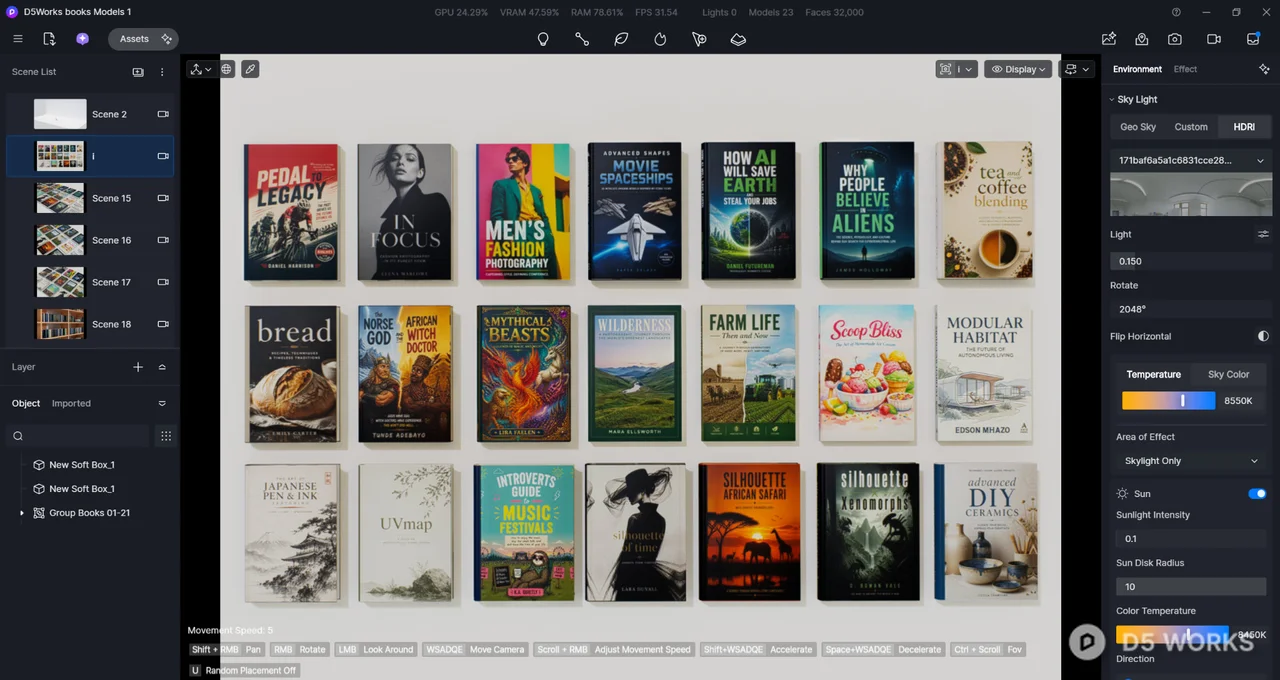Click the add layer plus icon
The height and width of the screenshot is (680, 1280).
pos(138,367)
